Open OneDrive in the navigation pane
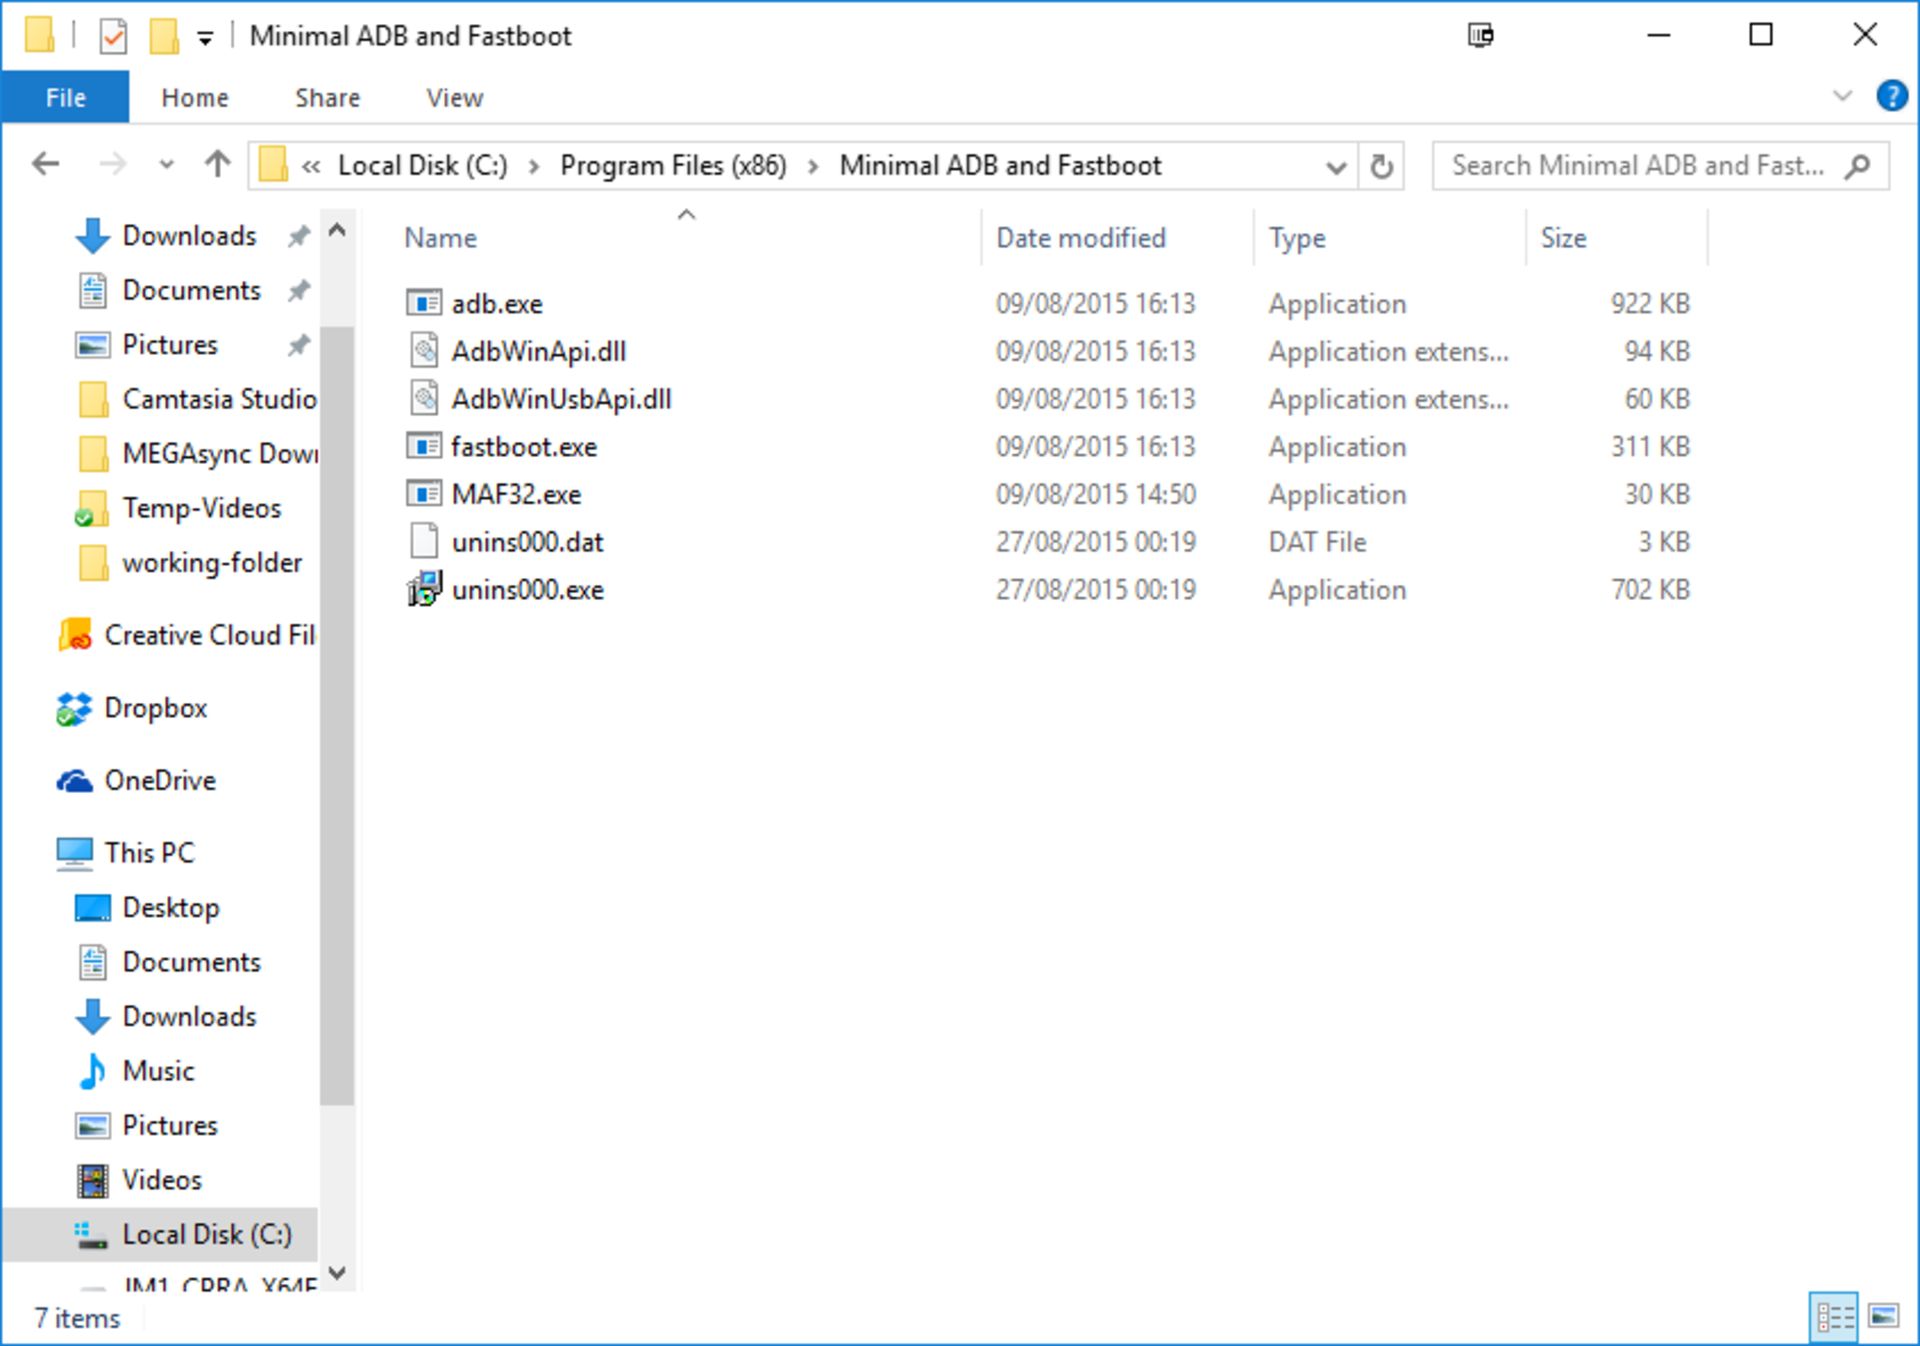Screen dimensions: 1920x1346 [136, 780]
